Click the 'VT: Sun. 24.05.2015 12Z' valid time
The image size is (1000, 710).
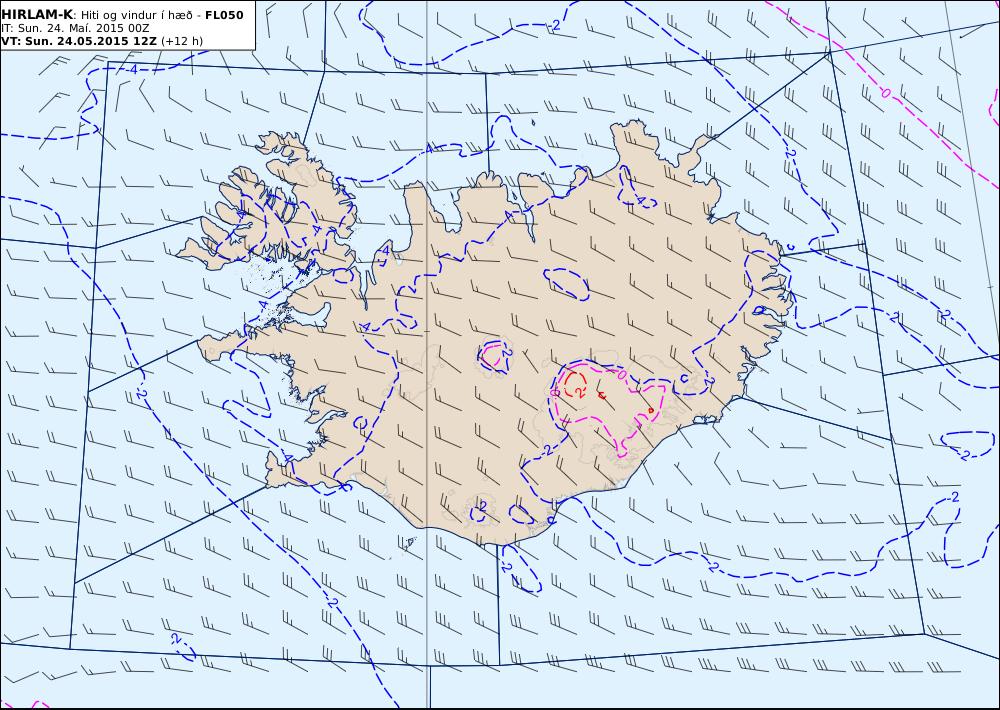[78, 41]
